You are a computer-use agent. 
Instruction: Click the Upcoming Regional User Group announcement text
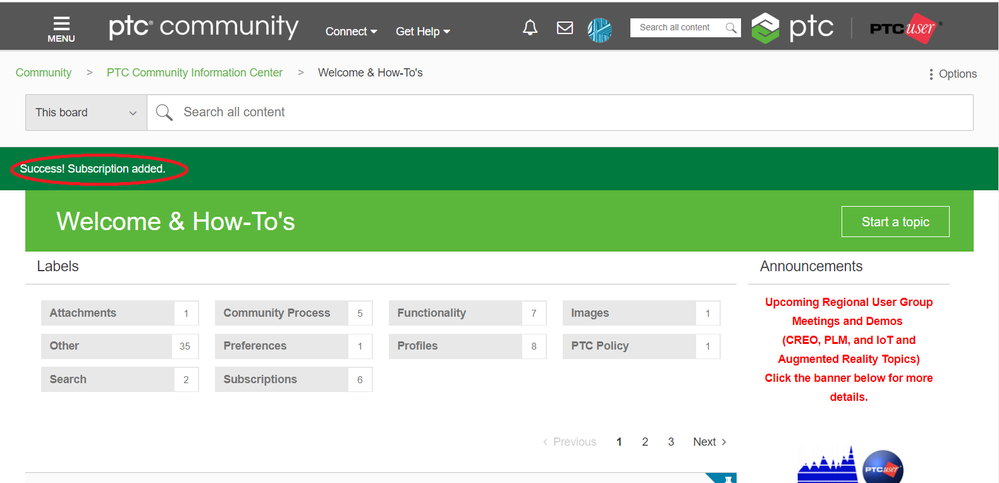click(849, 349)
